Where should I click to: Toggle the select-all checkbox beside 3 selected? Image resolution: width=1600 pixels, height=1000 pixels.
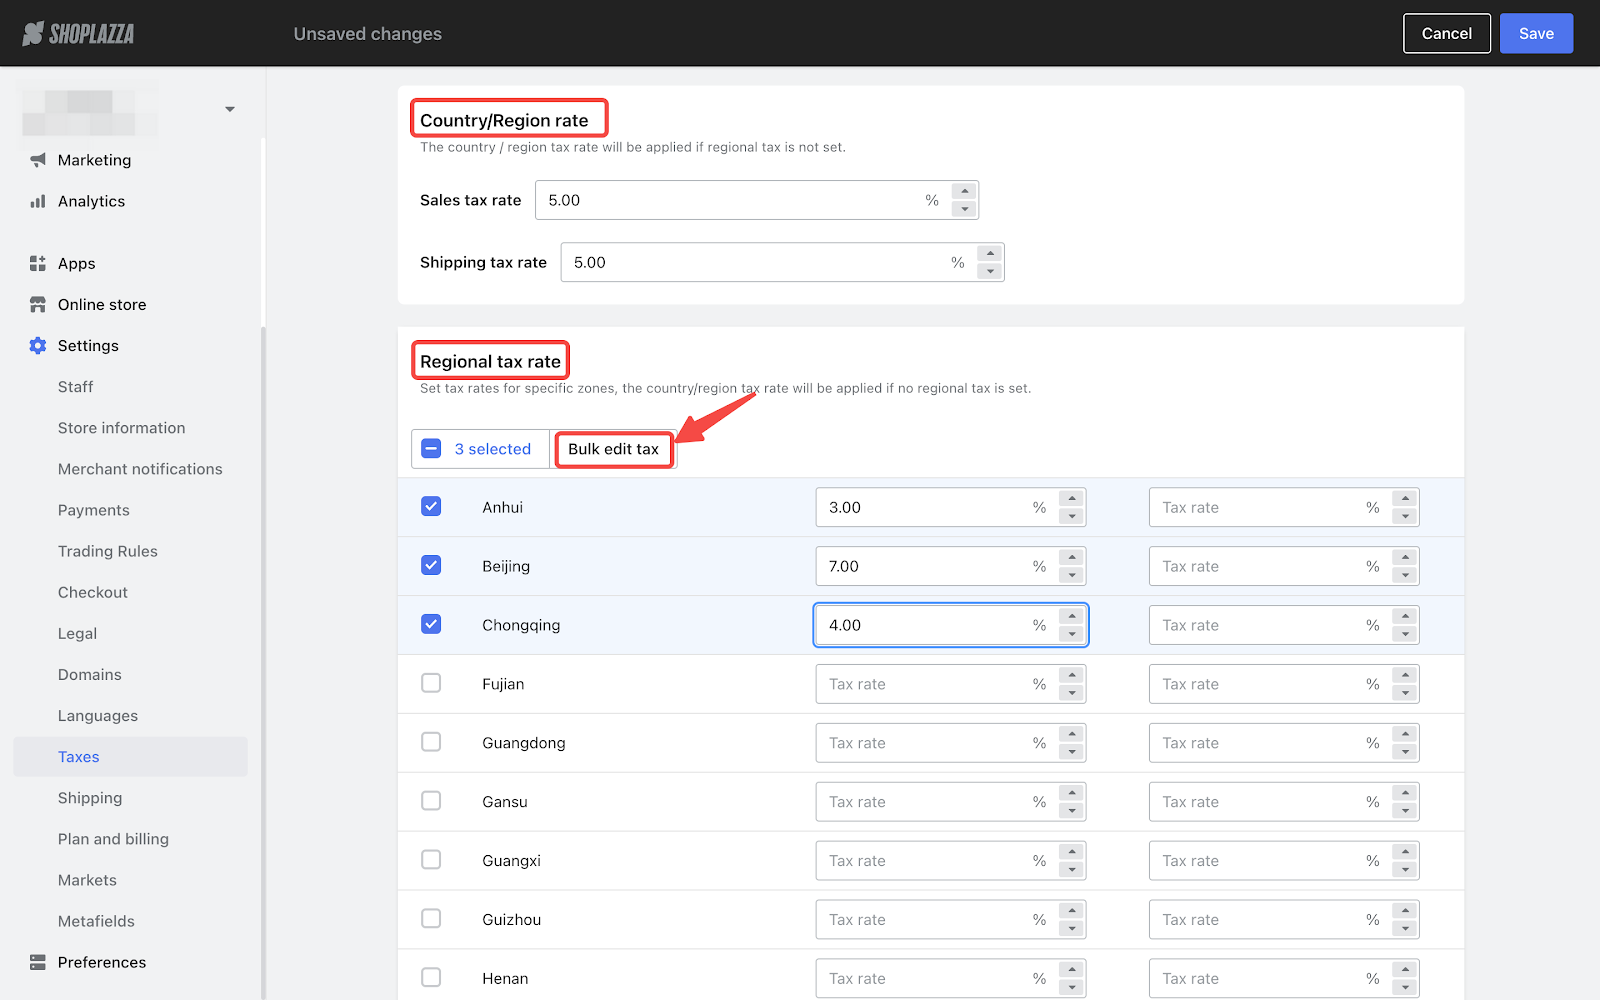tap(431, 449)
